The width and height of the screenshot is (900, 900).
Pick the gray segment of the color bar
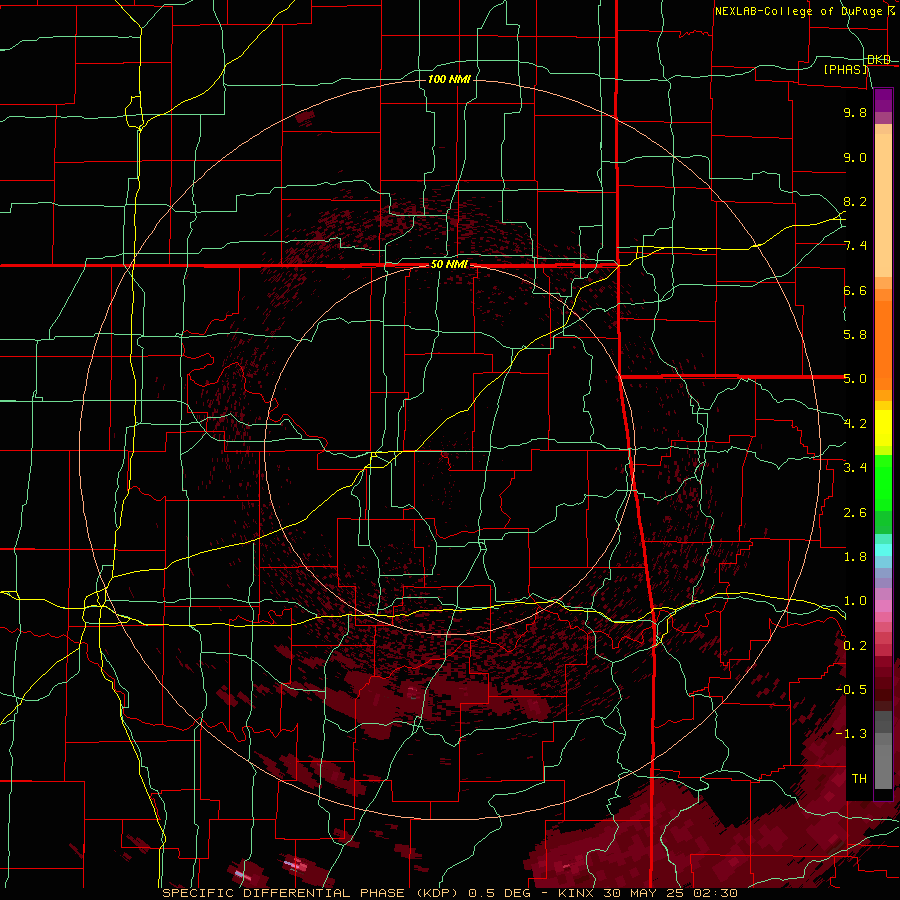tap(883, 750)
